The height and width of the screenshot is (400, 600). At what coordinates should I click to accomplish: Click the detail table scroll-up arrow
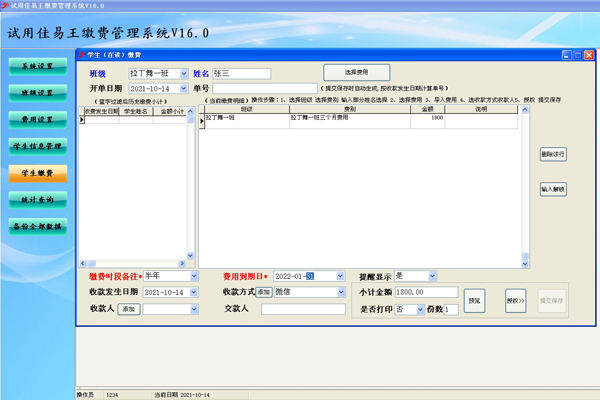525,110
